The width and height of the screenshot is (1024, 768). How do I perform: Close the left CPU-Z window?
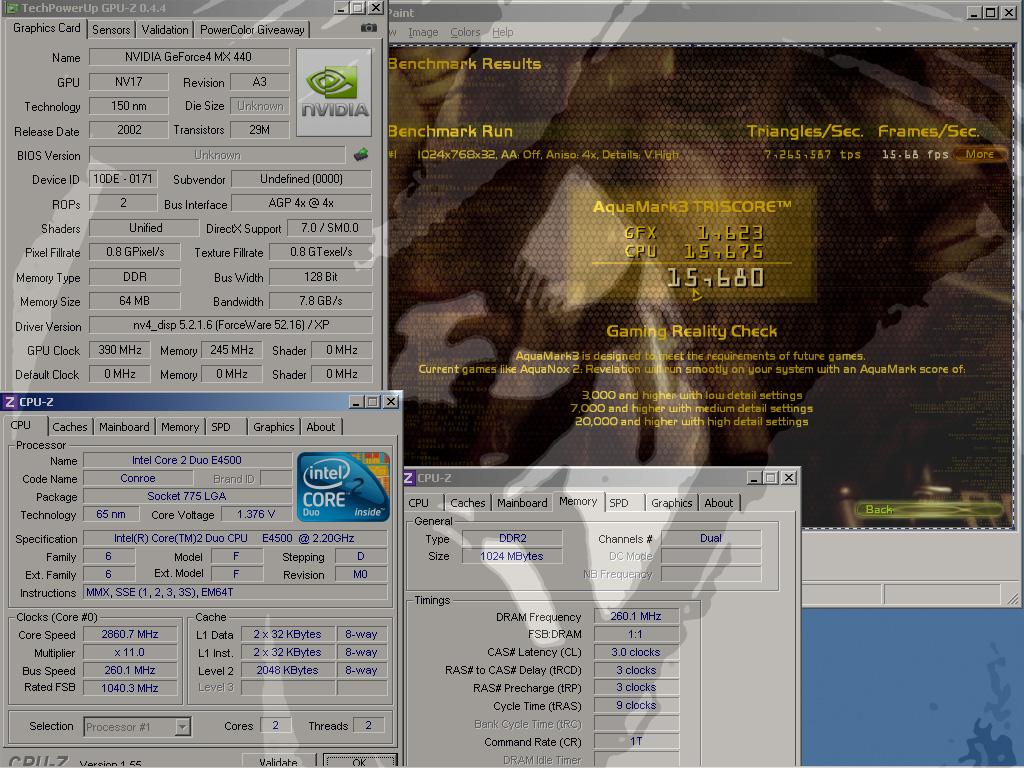click(x=391, y=402)
